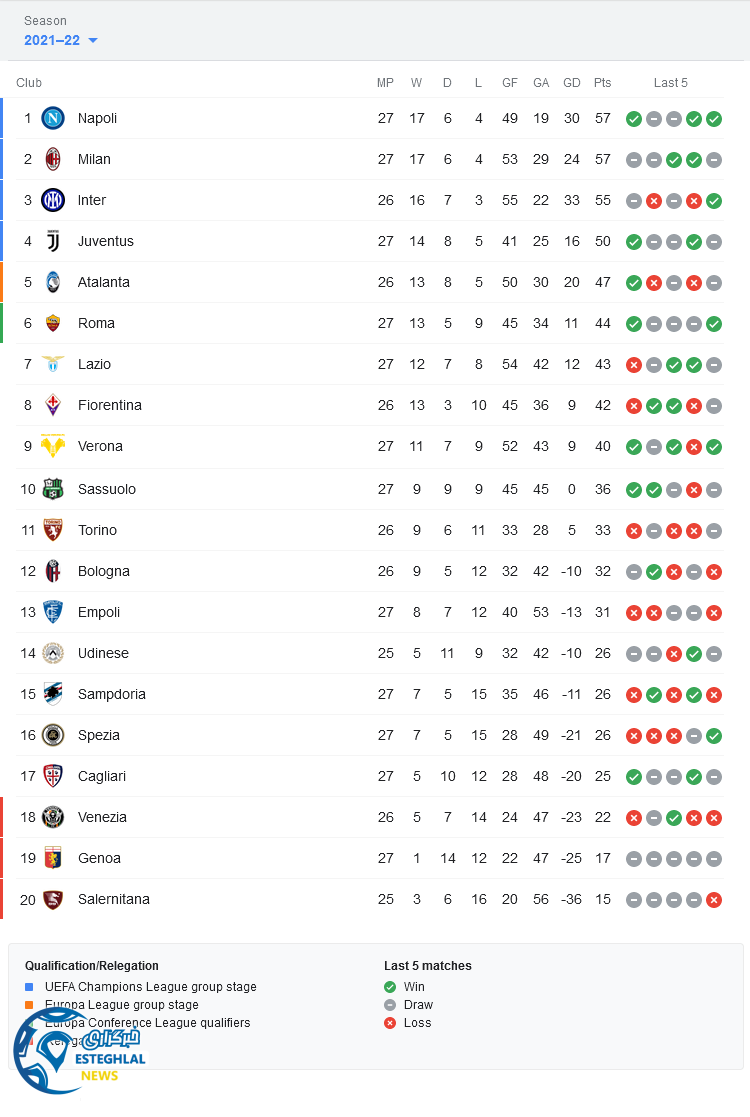Open the 2021–22 season dropdown
This screenshot has height=1117, width=750.
tap(61, 41)
